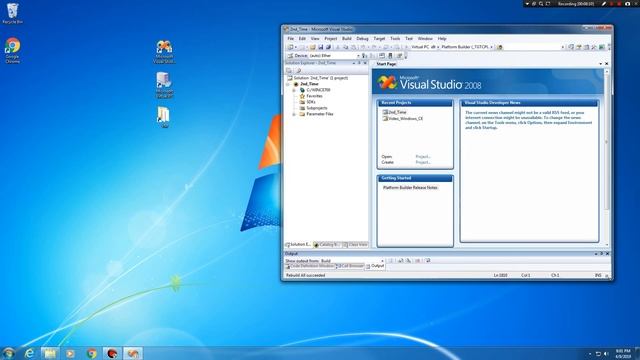Screen dimensions: 640x360
Task: Open the Microsoft Visual Studio desktop shortcut
Action: tap(164, 52)
